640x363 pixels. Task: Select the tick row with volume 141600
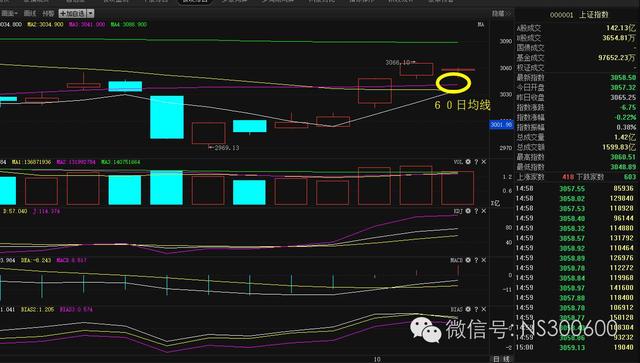click(576, 288)
